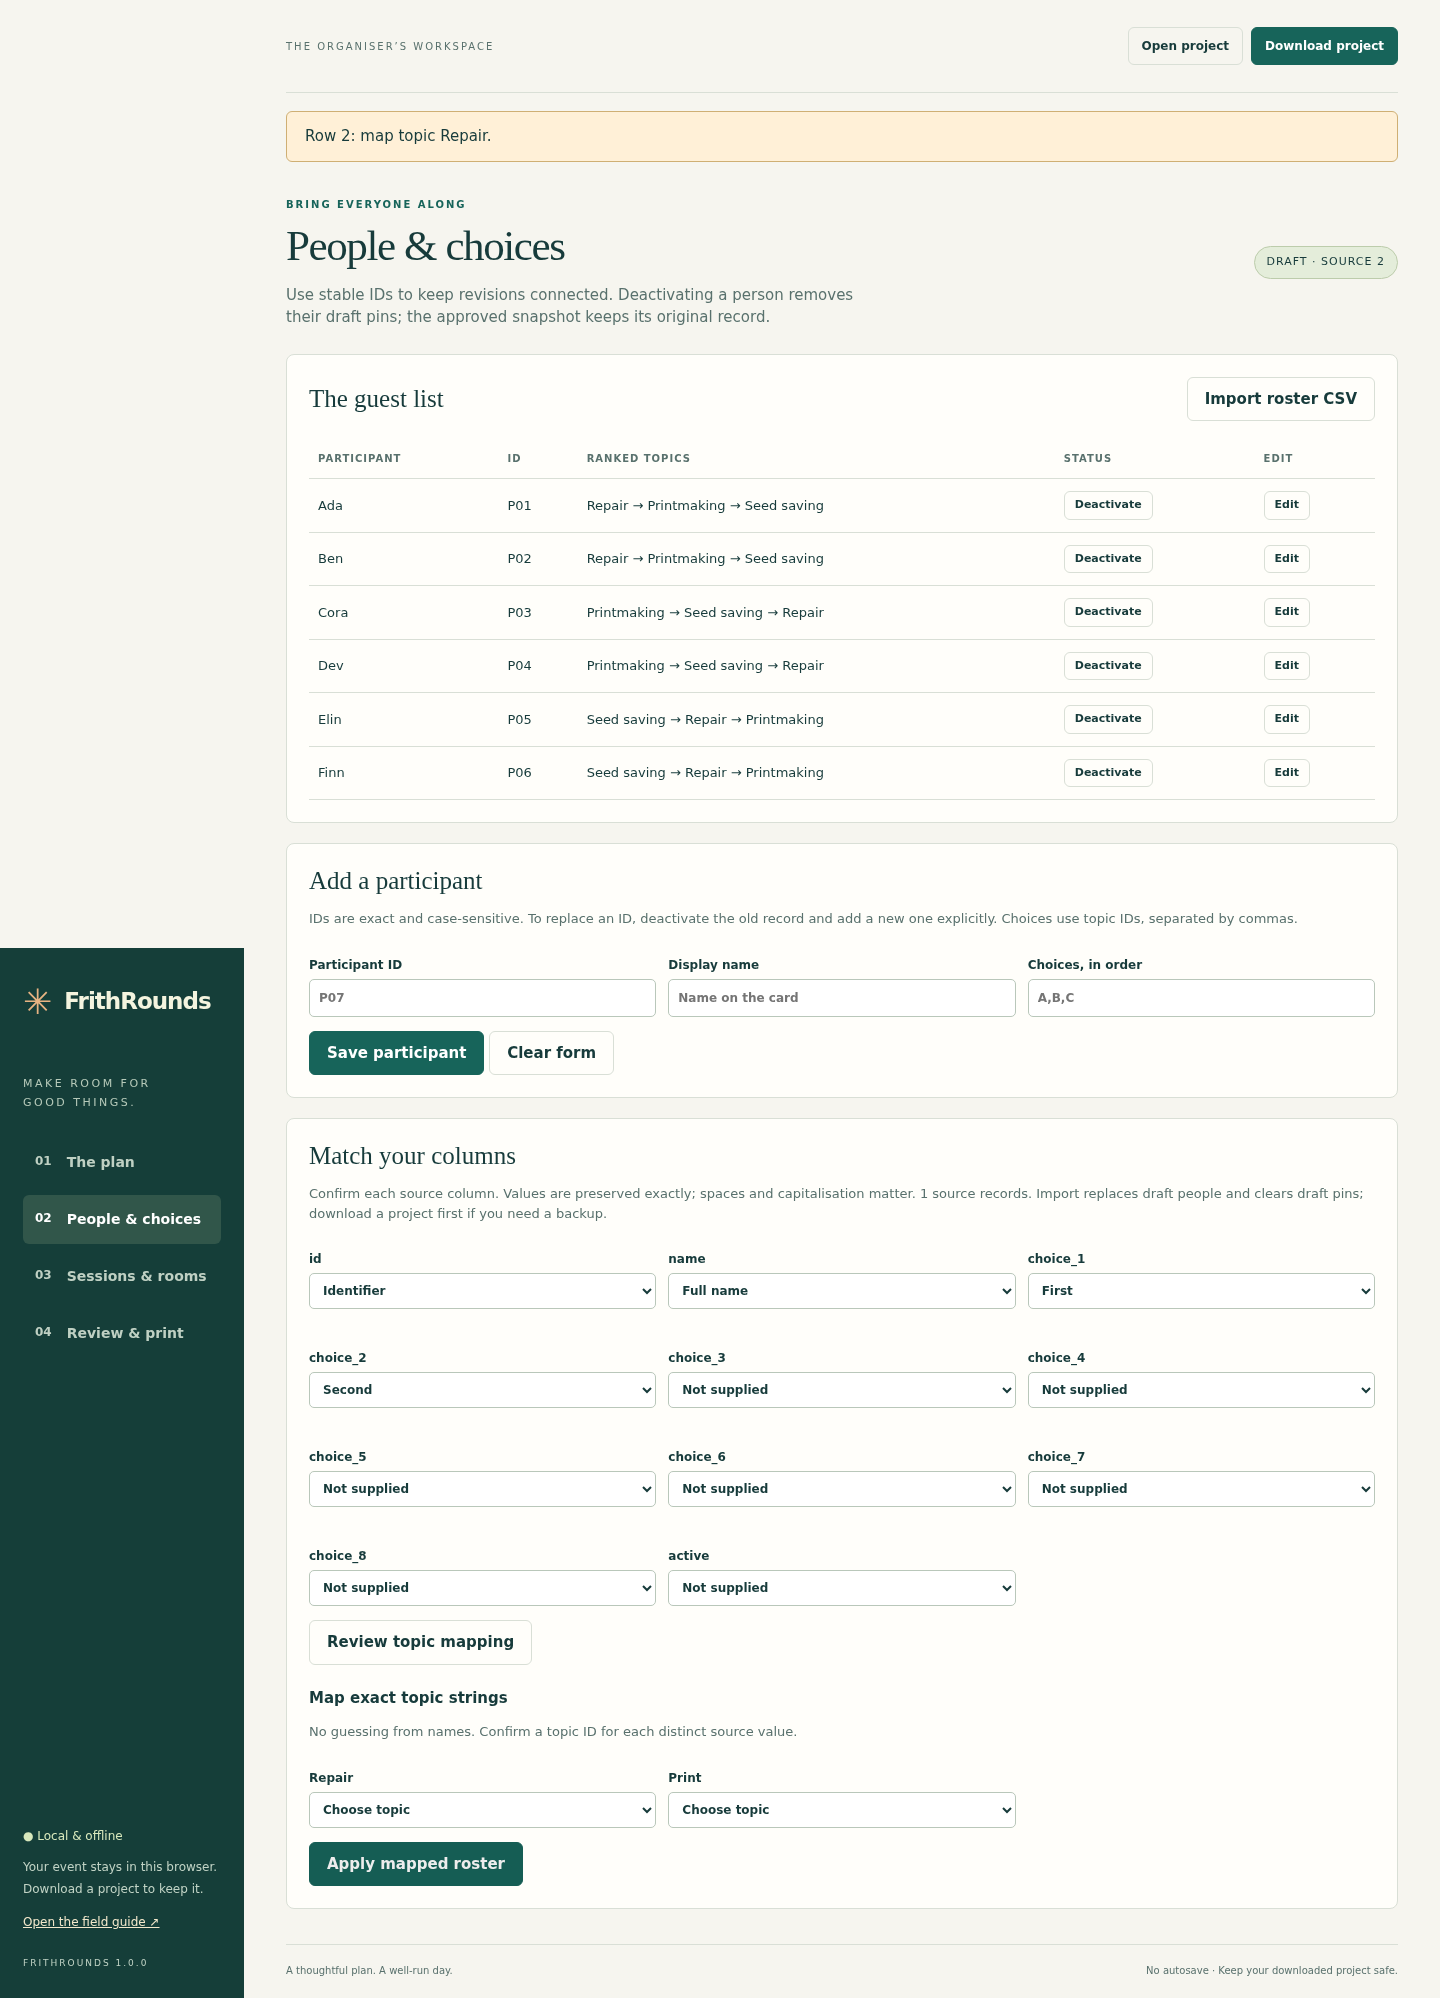Image resolution: width=1440 pixels, height=1998 pixels.
Task: Edit Ada's record
Action: click(x=1286, y=505)
